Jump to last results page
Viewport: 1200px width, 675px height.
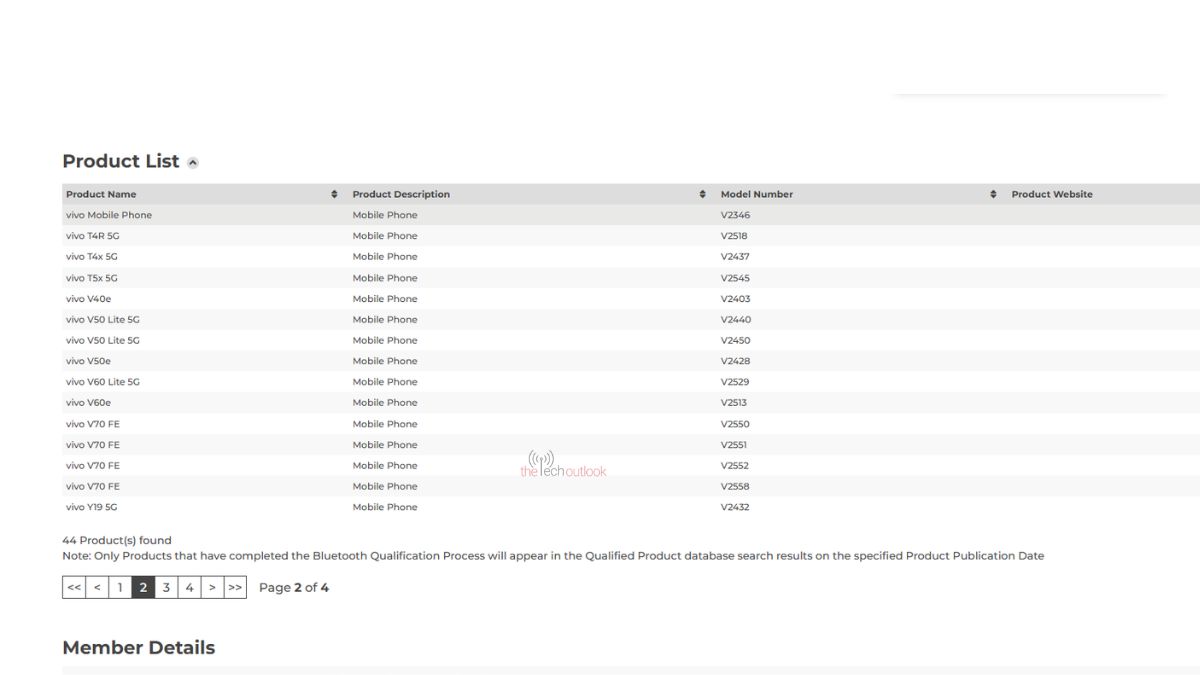pyautogui.click(x=235, y=587)
